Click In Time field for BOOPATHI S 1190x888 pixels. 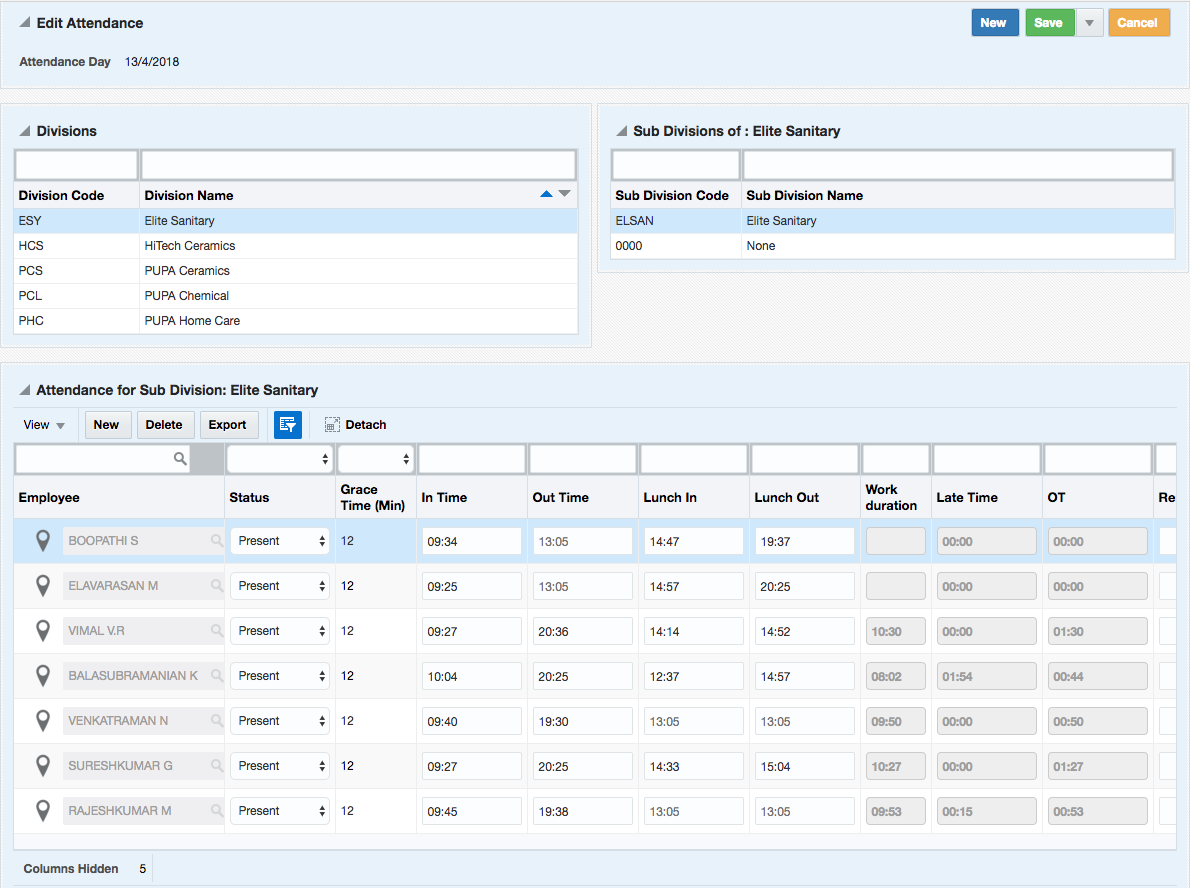(x=471, y=541)
